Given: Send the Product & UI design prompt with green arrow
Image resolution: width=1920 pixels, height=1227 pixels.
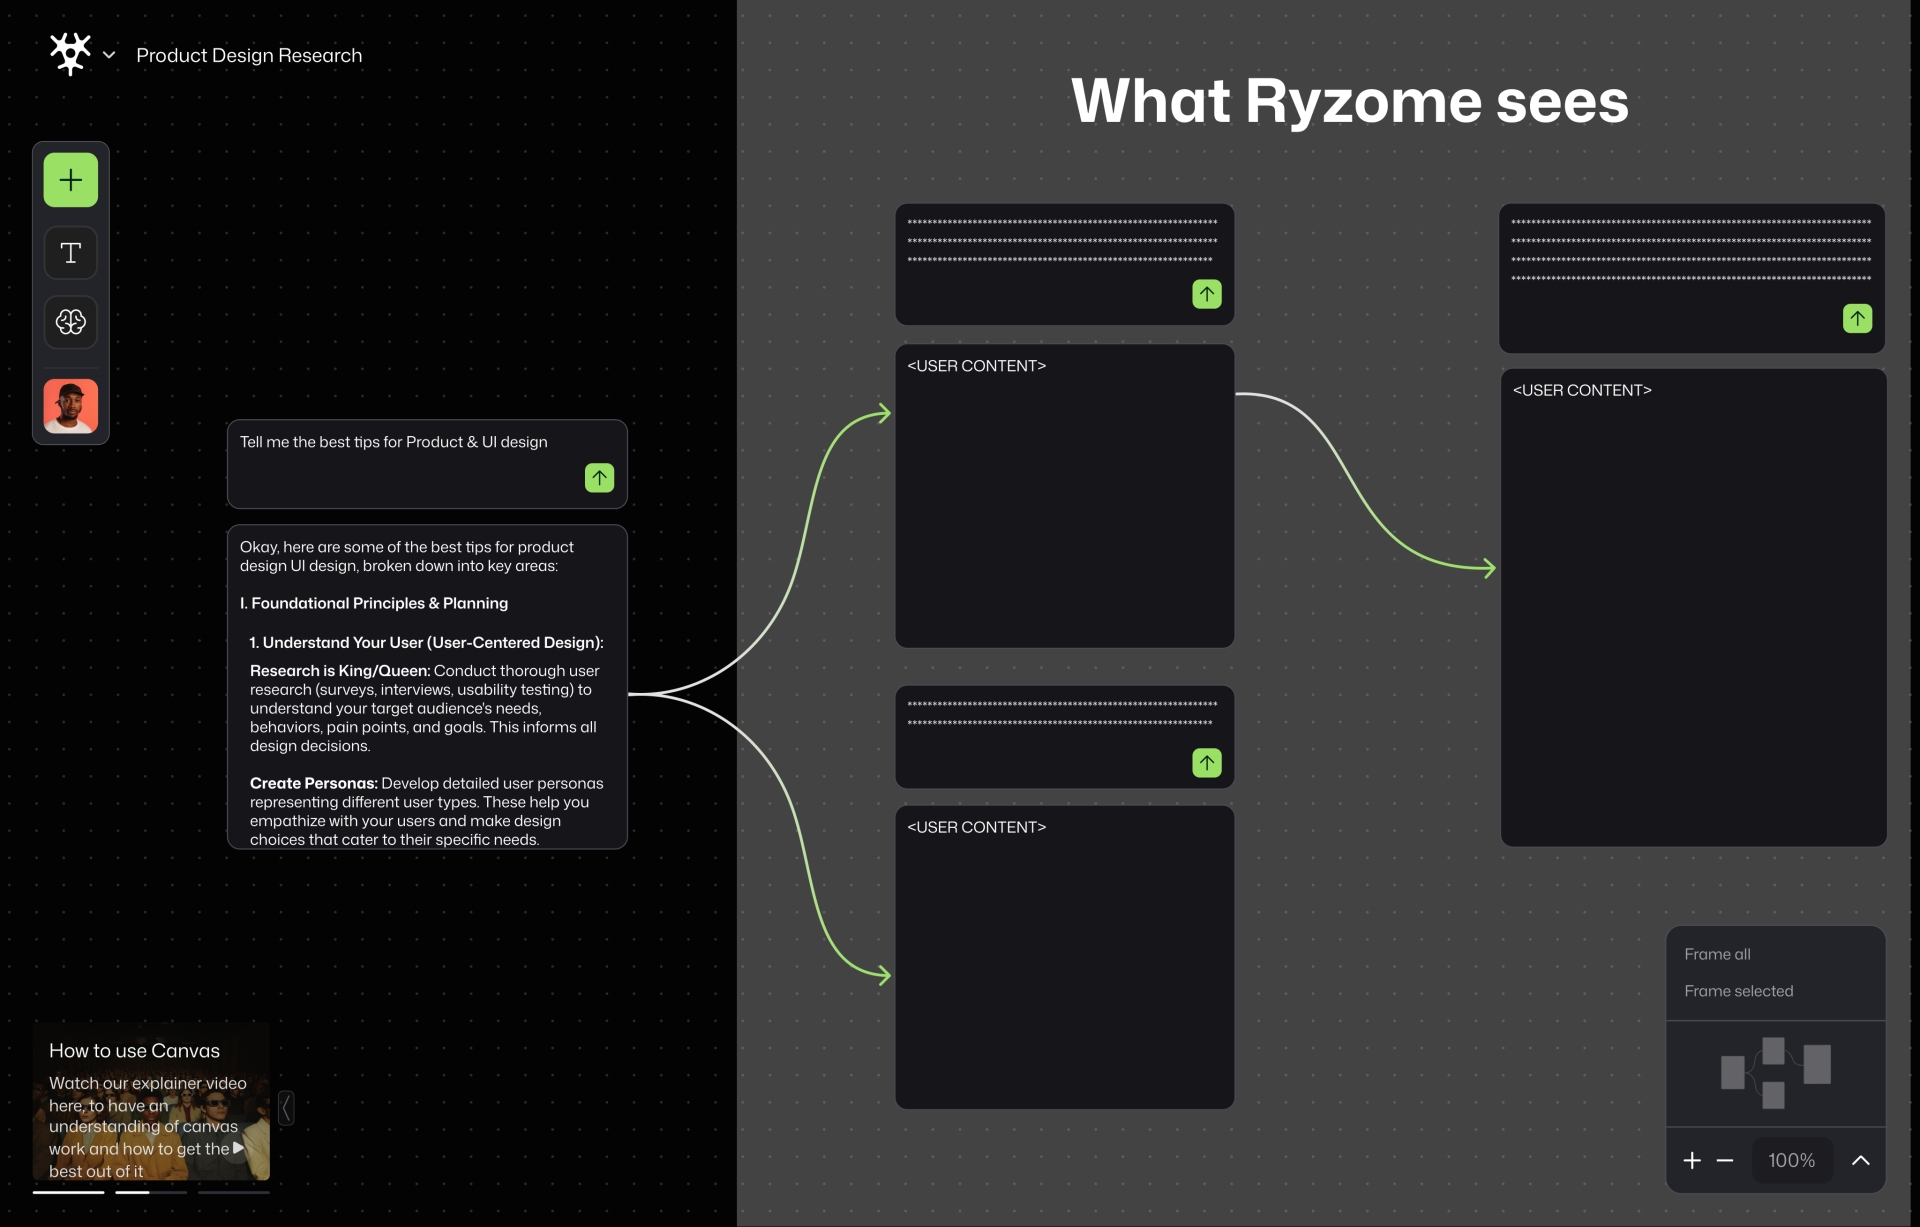Looking at the screenshot, I should [x=599, y=478].
